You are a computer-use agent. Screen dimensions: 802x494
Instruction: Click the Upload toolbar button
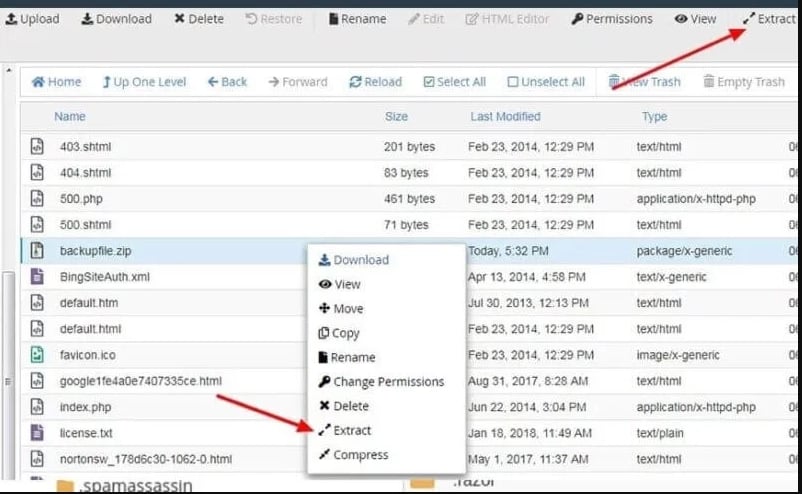[x=32, y=19]
